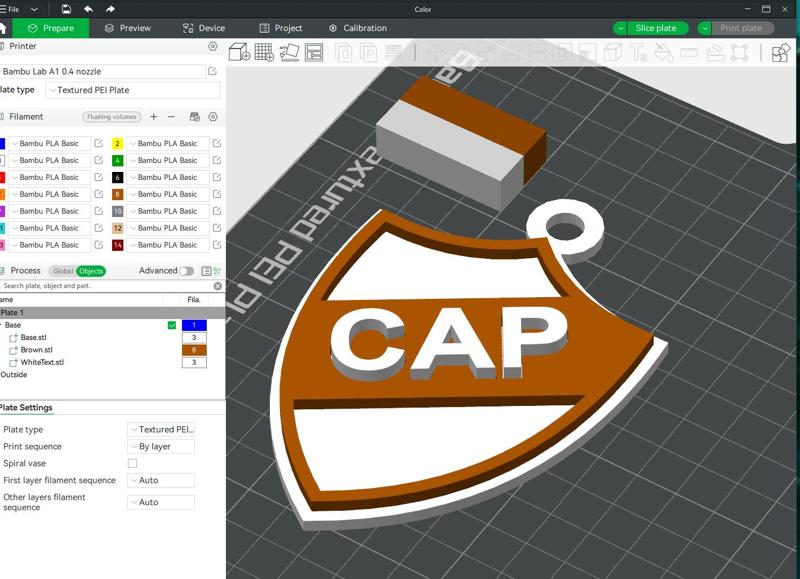Open the First layer filament sequence dropdown
Screen dimensions: 800x579
[x=161, y=480]
